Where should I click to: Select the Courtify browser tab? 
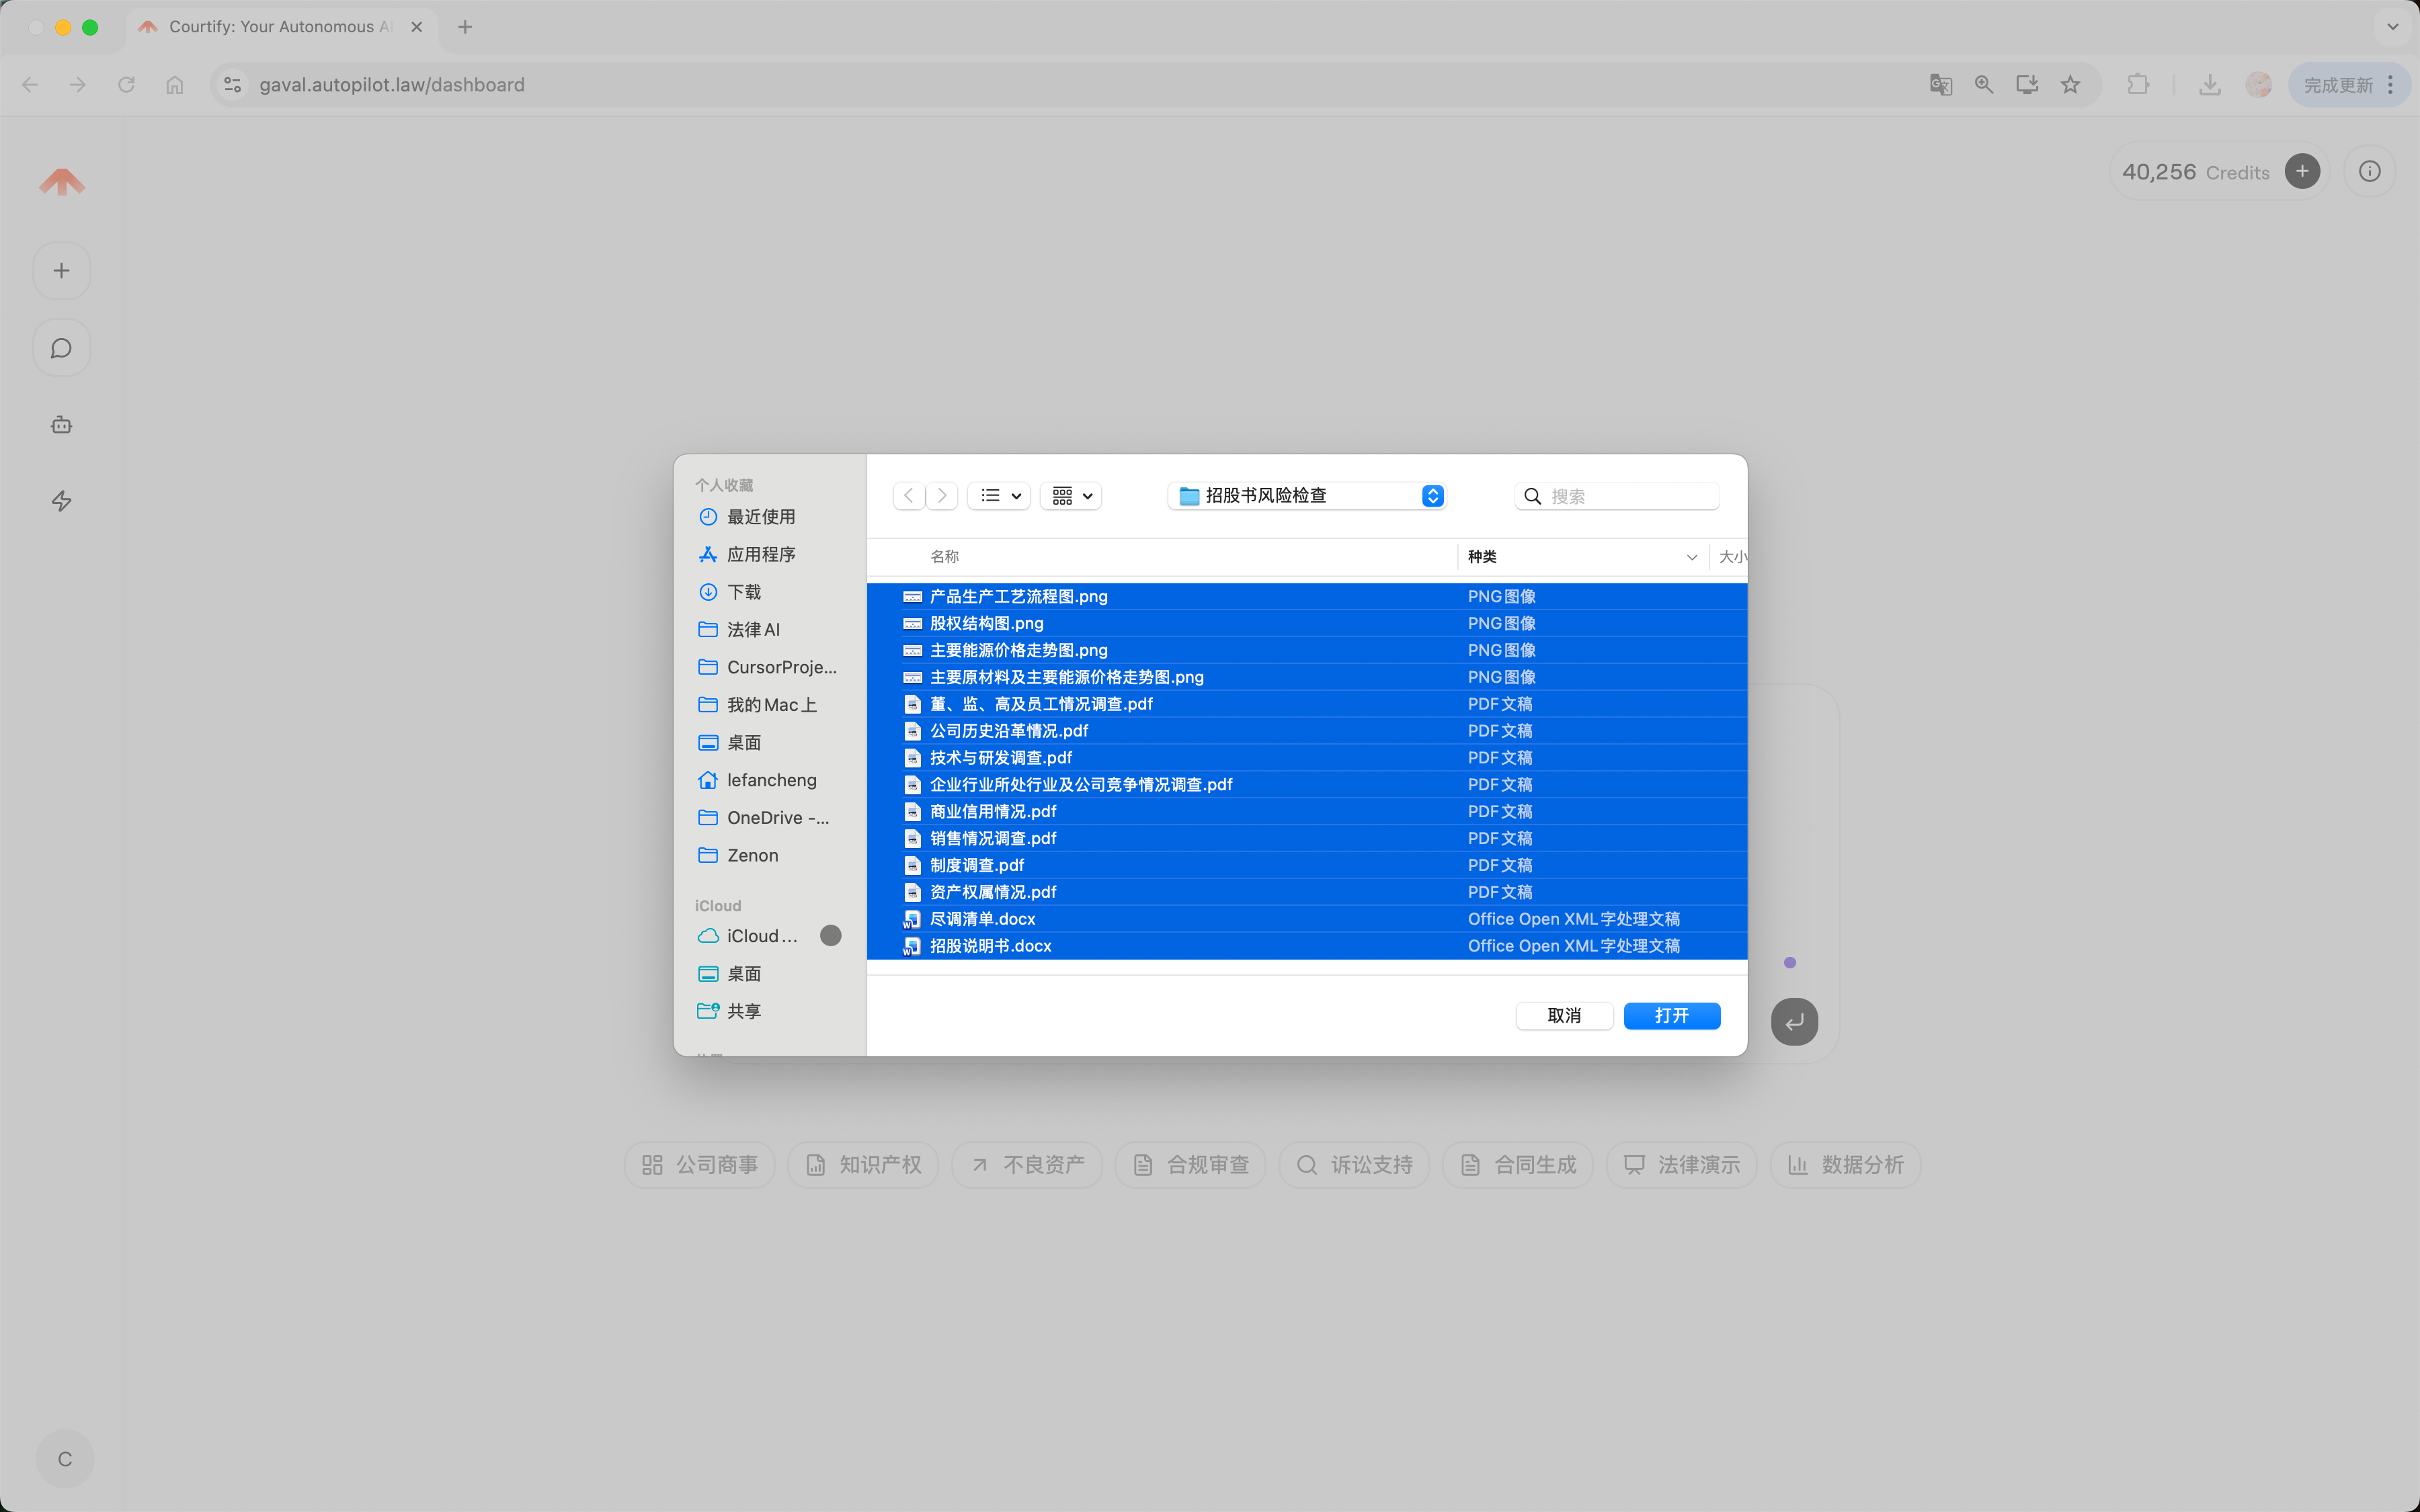265,27
